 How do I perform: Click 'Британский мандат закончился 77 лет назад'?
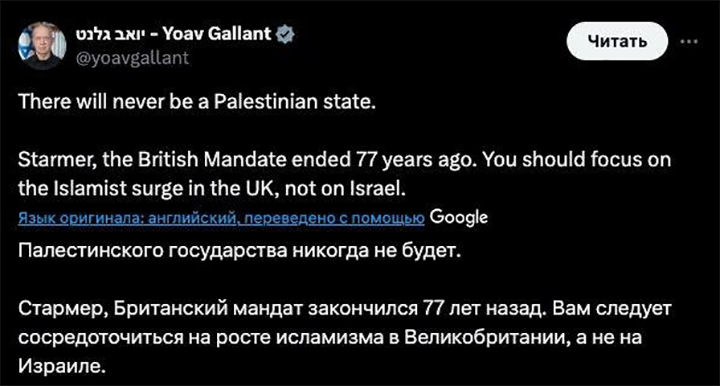pos(328,309)
